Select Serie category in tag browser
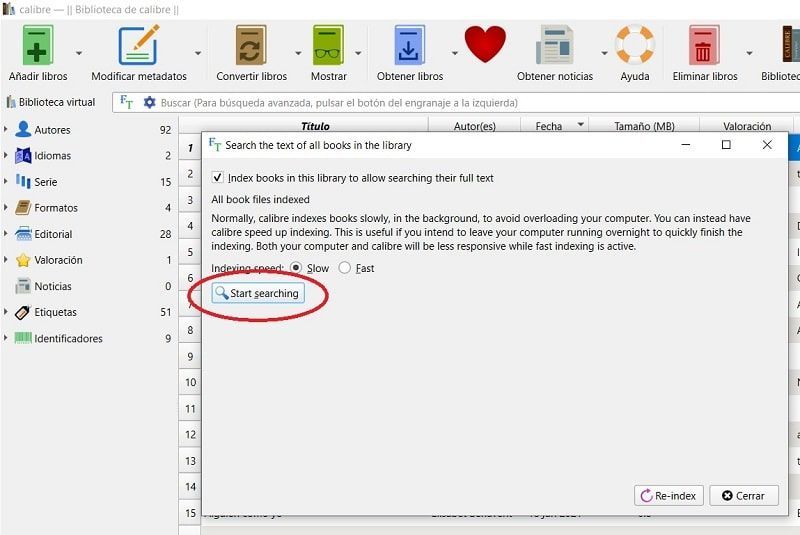 click(x=45, y=182)
